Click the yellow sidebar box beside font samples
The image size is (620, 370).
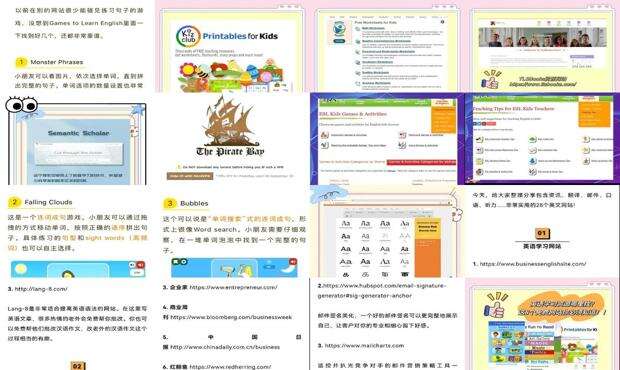tap(427, 227)
